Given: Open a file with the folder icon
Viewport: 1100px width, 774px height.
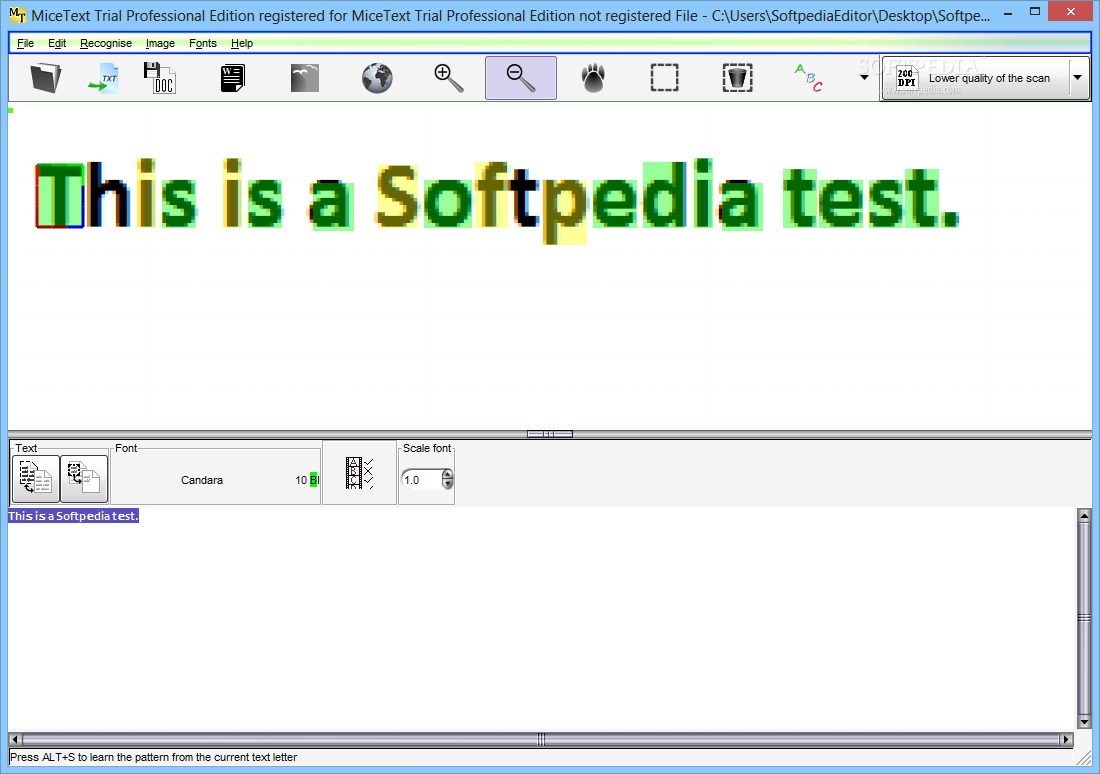Looking at the screenshot, I should (46, 78).
